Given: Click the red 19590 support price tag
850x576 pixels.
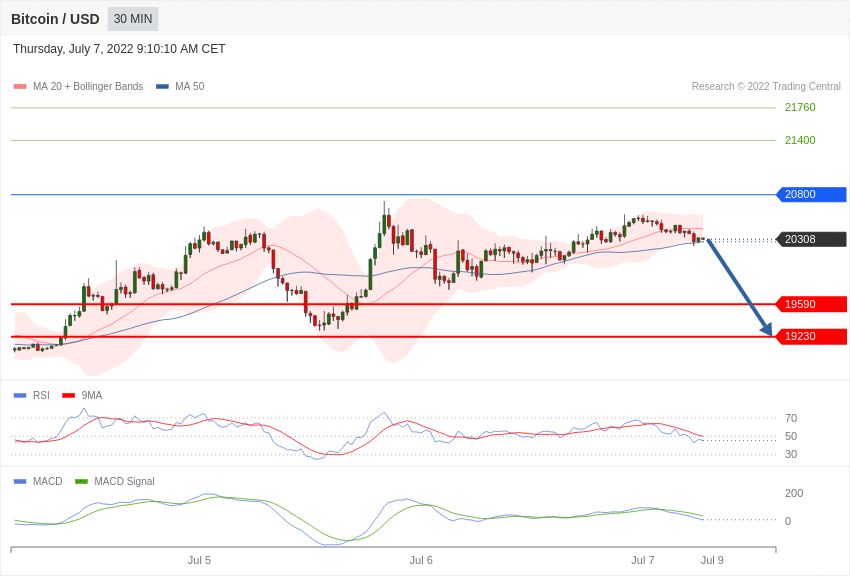Looking at the screenshot, I should 812,304.
